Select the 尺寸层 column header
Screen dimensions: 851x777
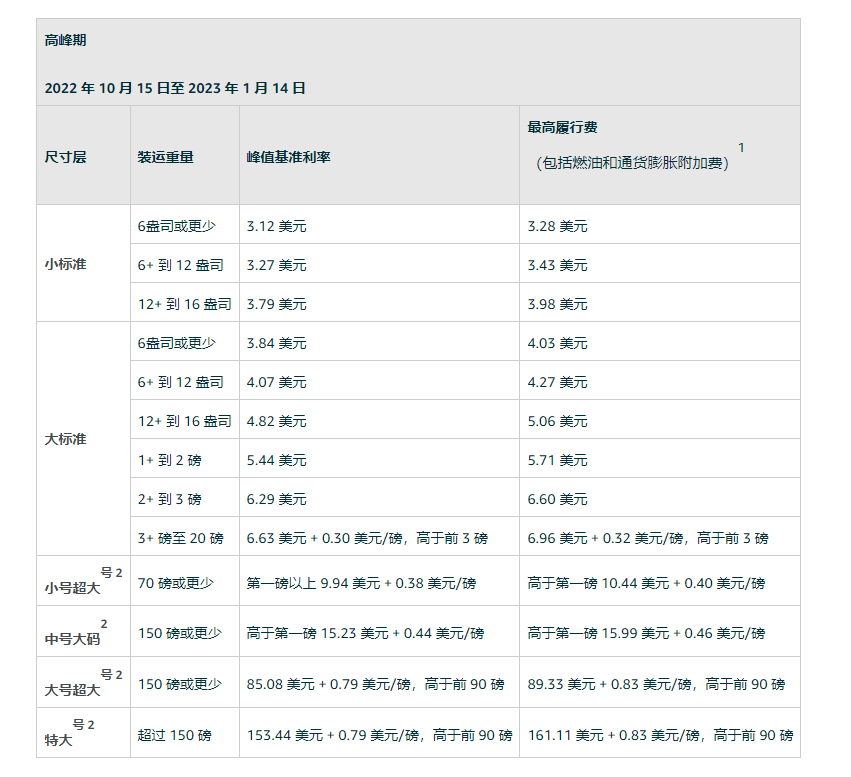point(66,157)
